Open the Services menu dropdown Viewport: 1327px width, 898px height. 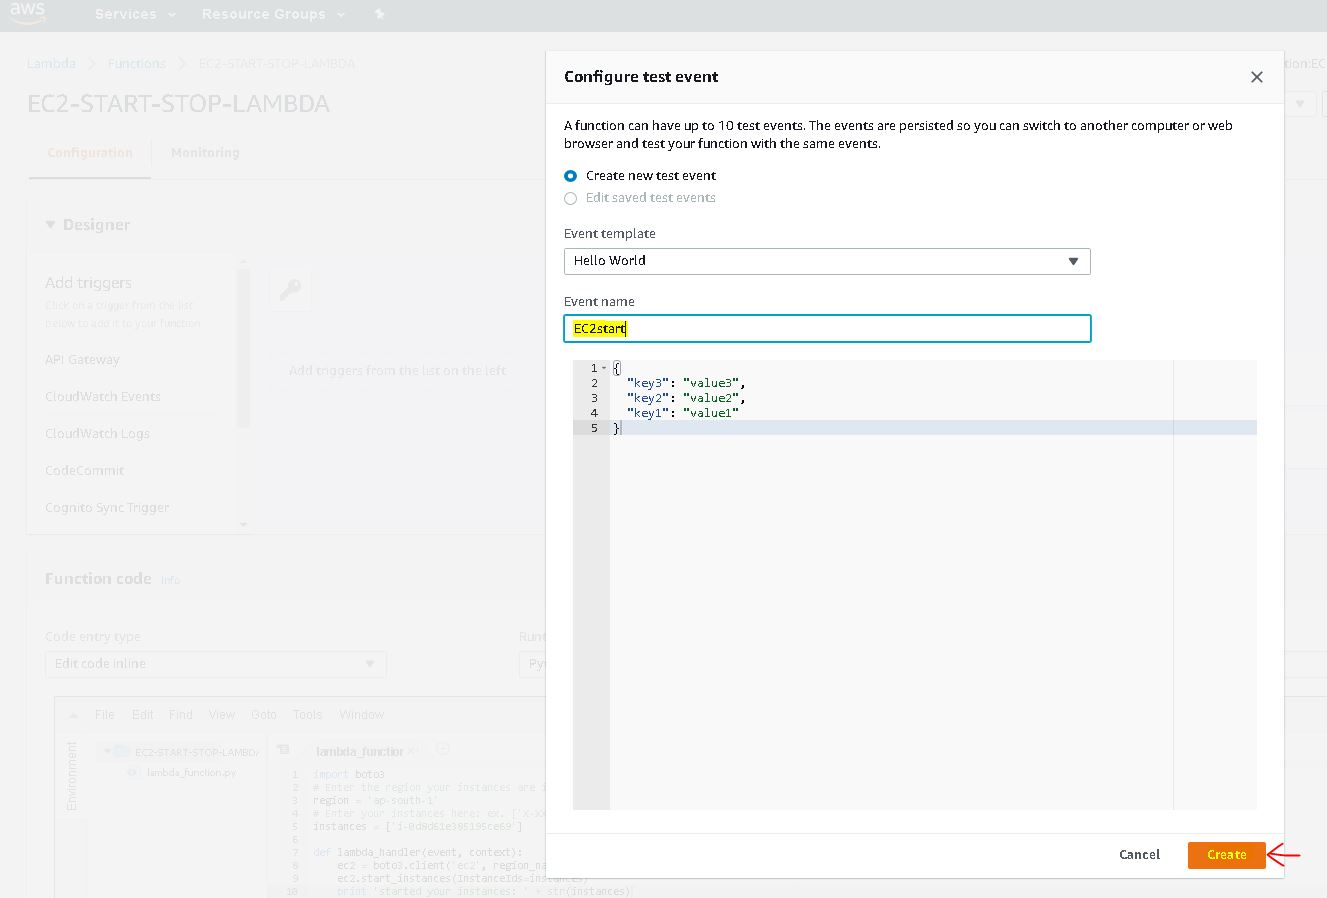(x=135, y=15)
